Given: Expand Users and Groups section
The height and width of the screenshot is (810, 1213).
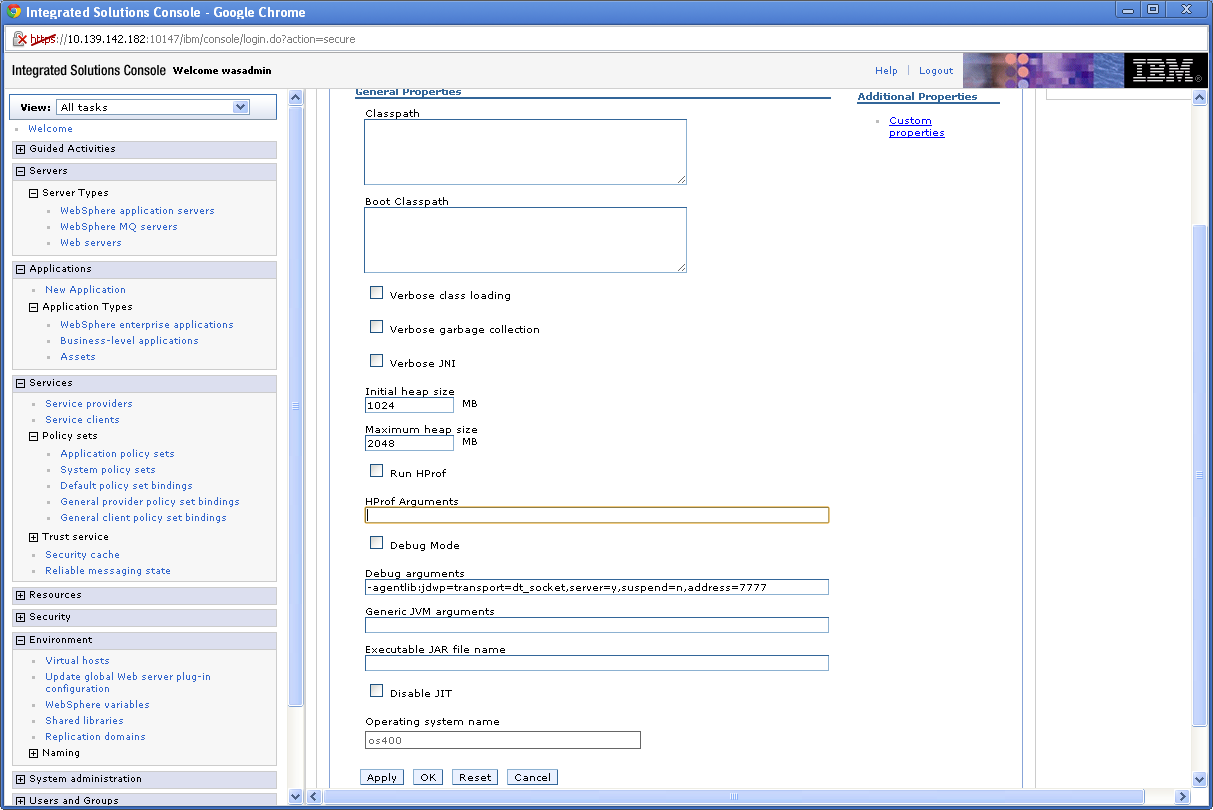Looking at the screenshot, I should [x=20, y=801].
